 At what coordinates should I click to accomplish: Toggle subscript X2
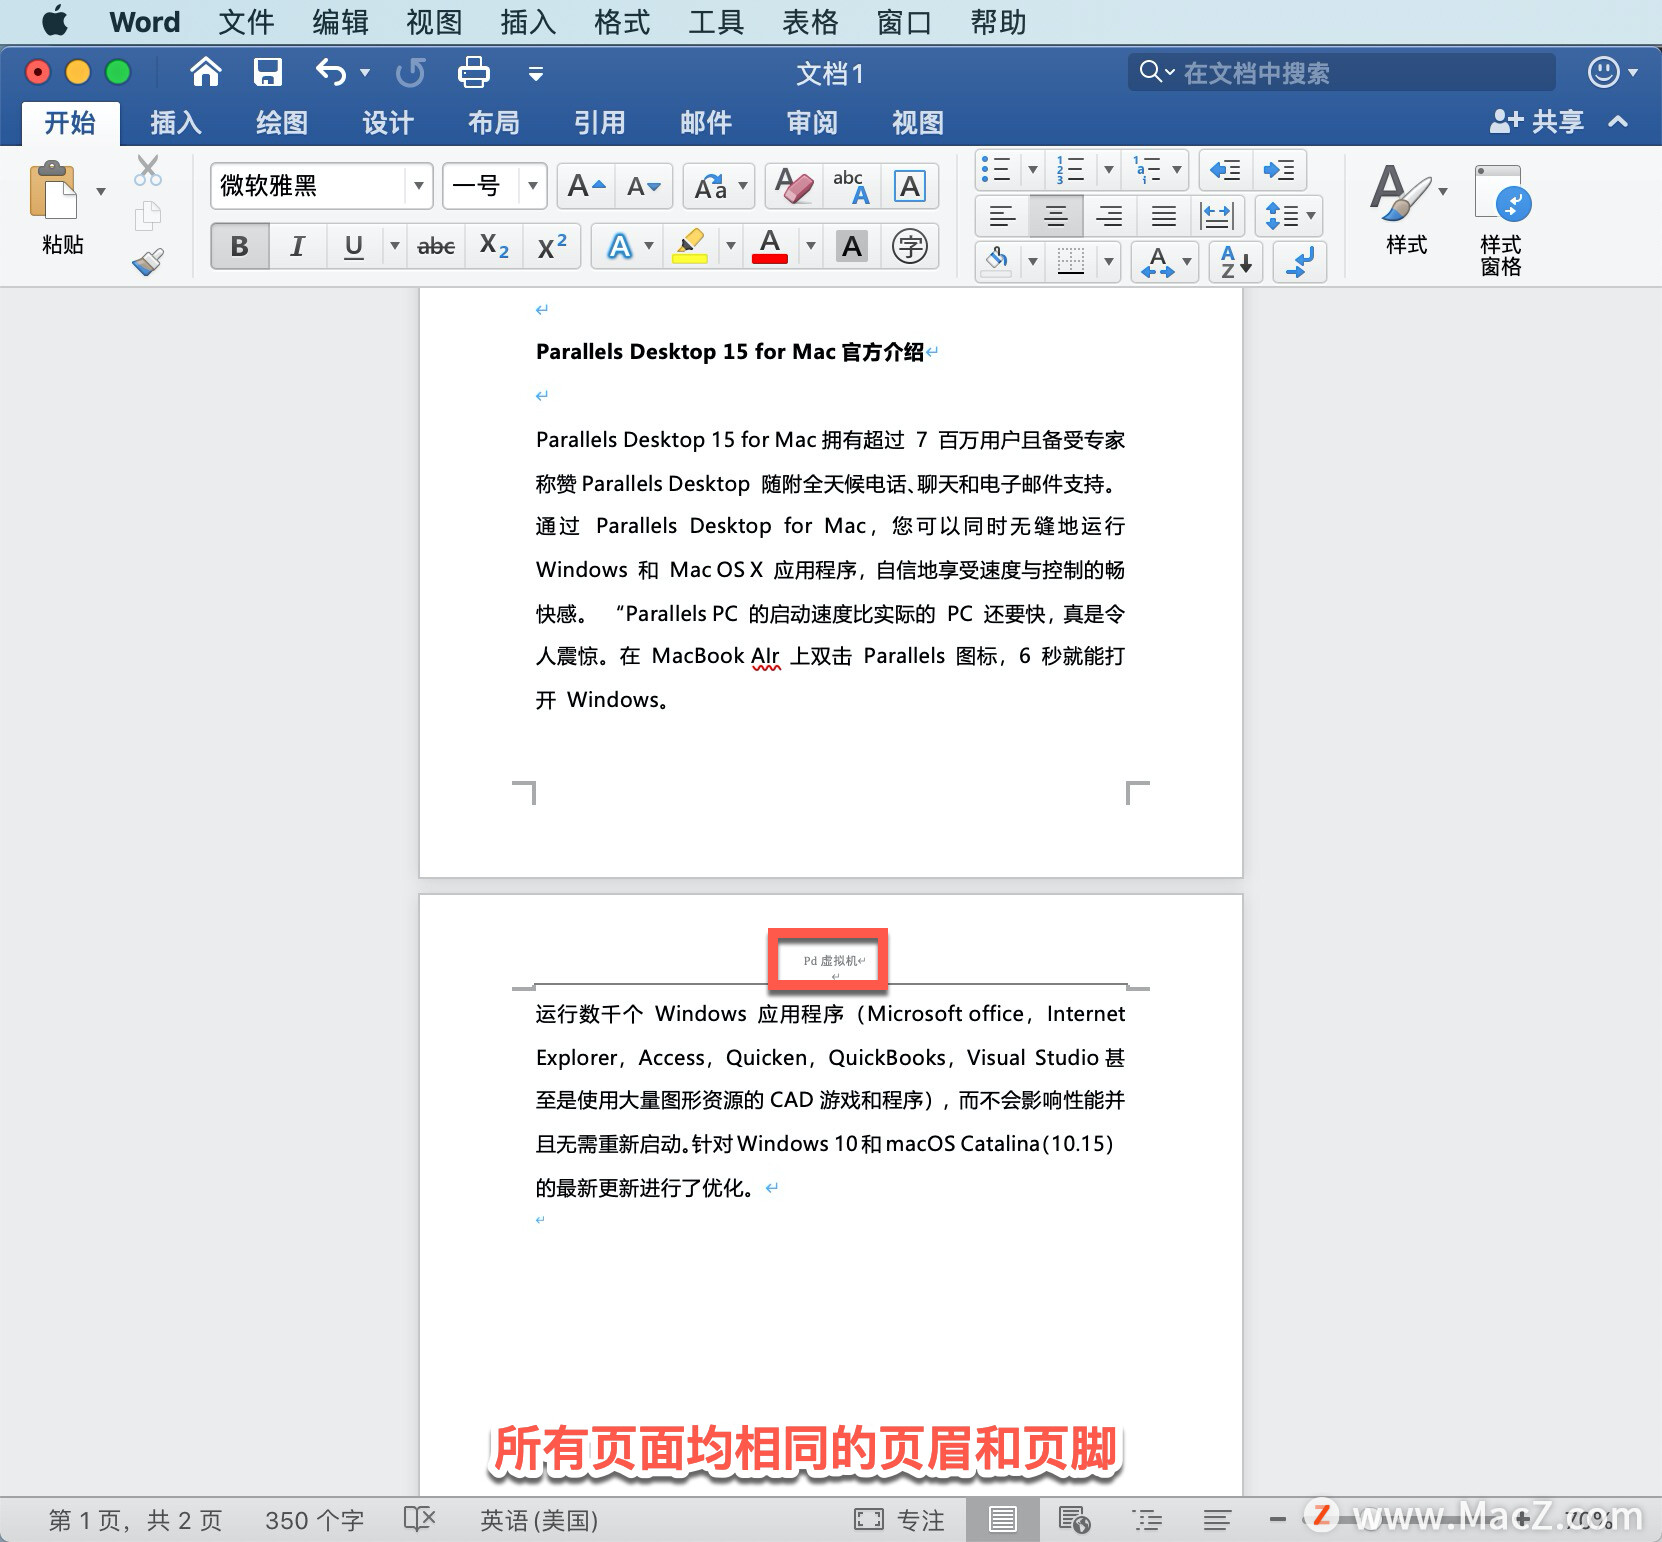coord(494,246)
